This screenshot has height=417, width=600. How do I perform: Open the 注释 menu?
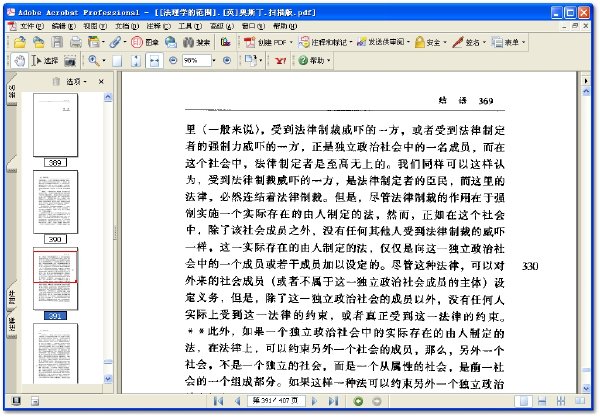click(x=158, y=26)
